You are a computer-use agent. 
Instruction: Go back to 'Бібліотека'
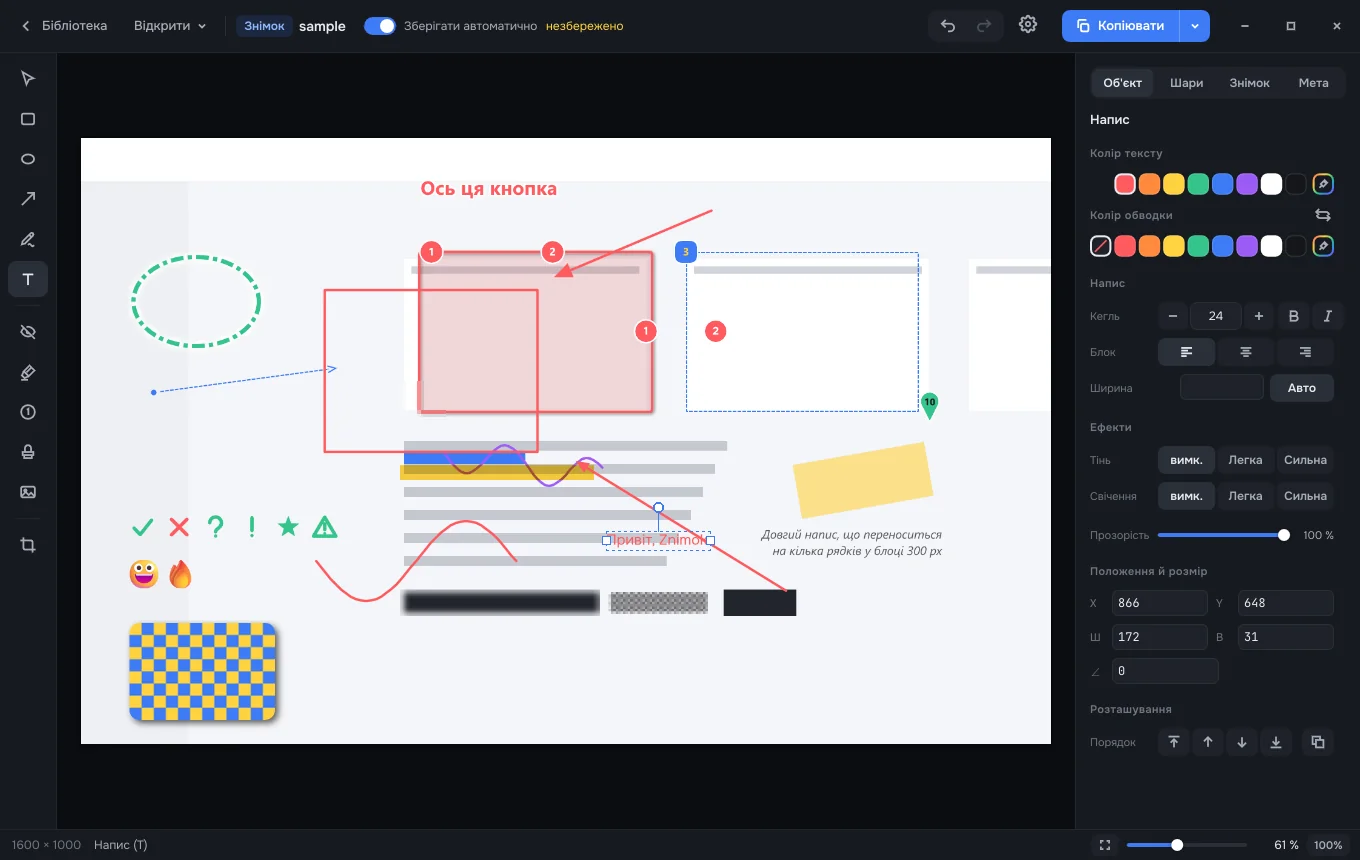point(64,26)
